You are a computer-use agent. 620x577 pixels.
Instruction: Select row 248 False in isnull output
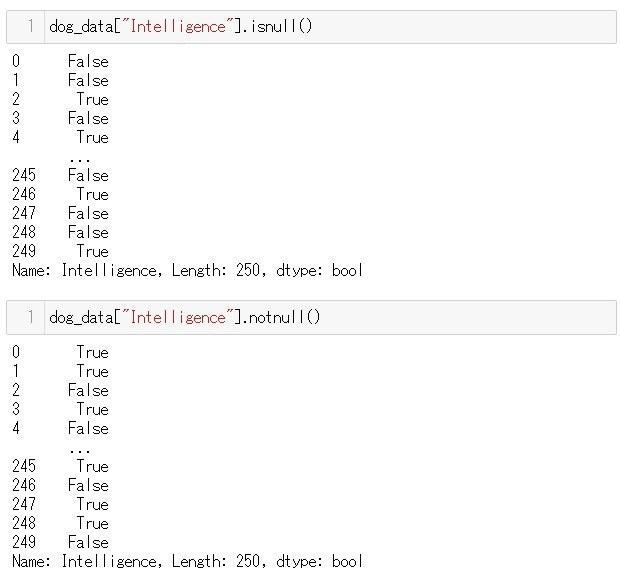pyautogui.click(x=60, y=232)
